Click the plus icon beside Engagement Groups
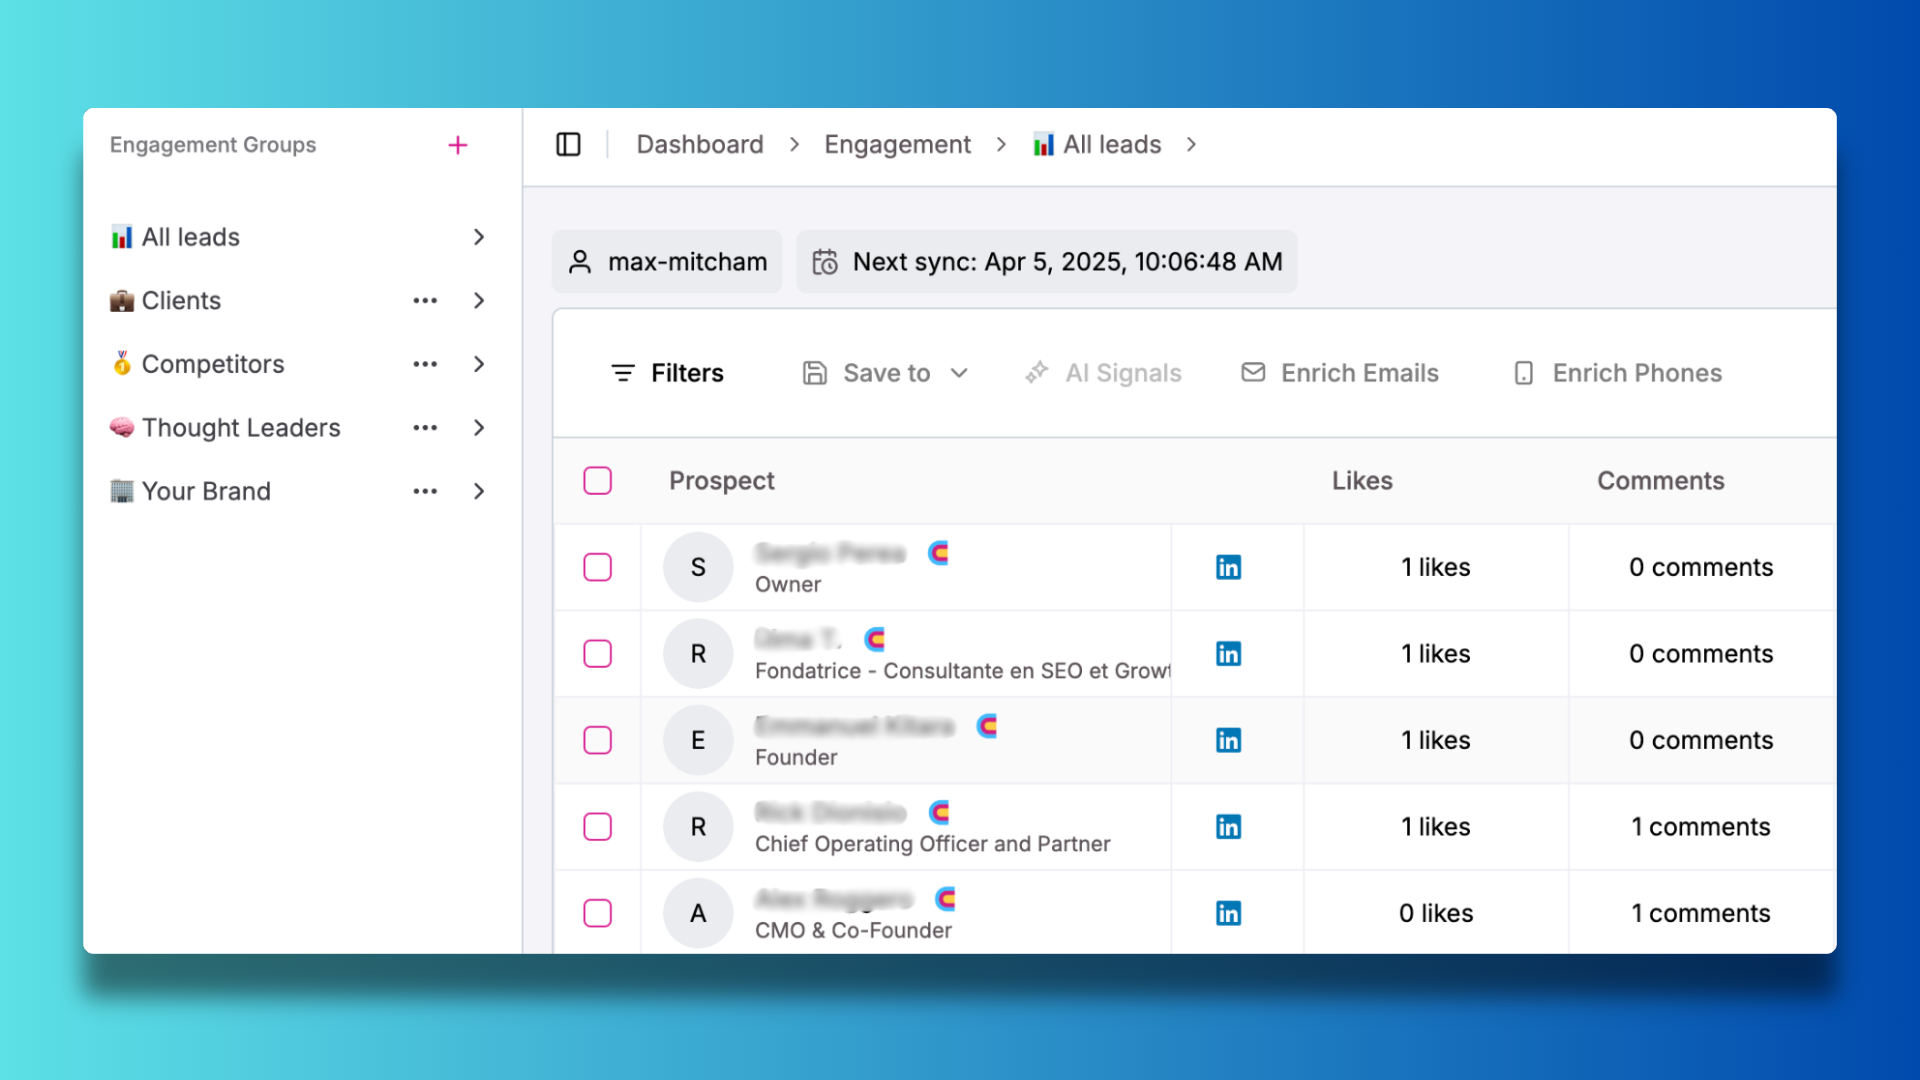The image size is (1920, 1080). tap(457, 145)
